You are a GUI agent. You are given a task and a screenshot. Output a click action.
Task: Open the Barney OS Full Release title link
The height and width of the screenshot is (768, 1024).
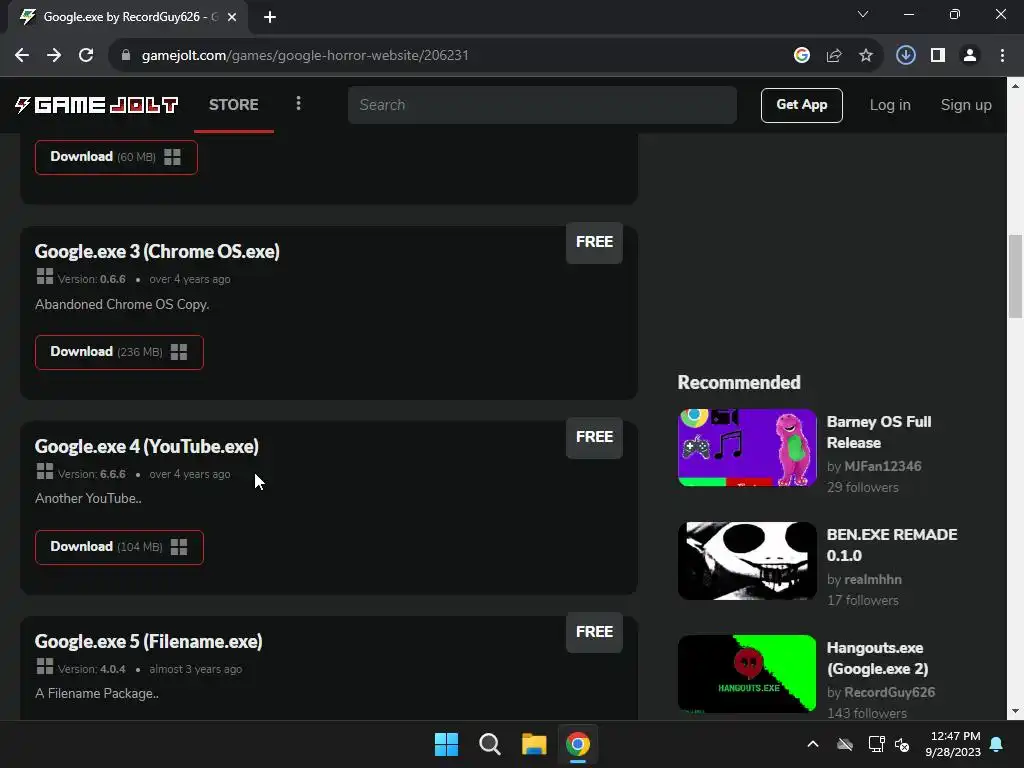coord(879,432)
